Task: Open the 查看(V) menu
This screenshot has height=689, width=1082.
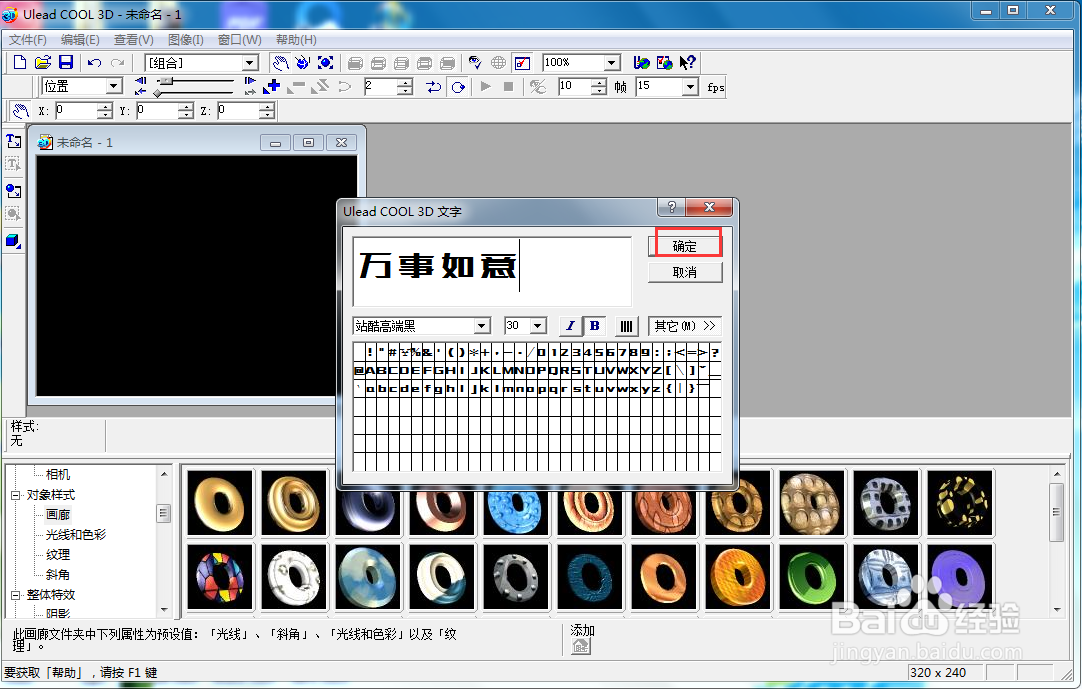Action: coord(134,39)
